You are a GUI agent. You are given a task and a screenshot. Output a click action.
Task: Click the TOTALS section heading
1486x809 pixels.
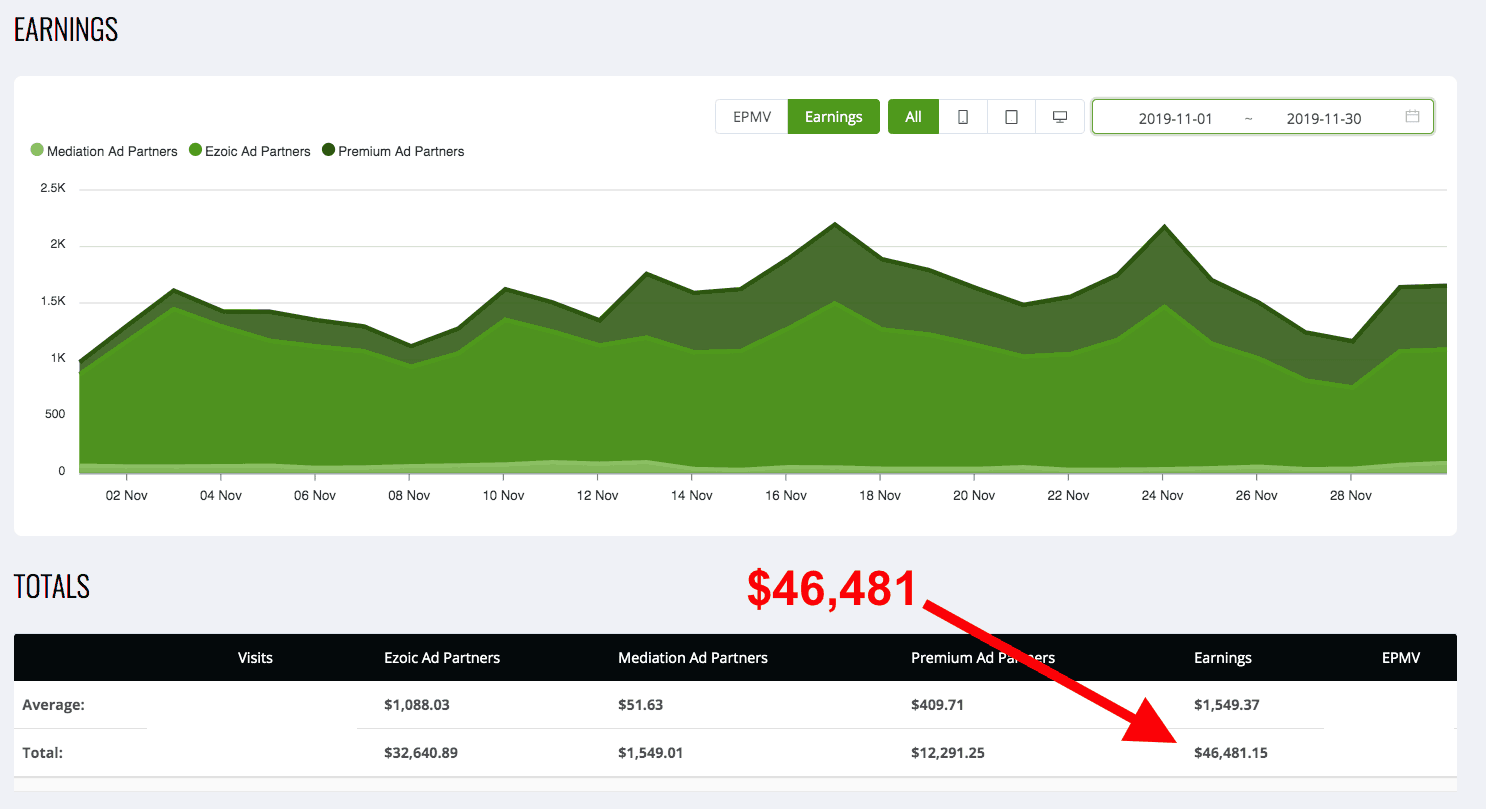pos(52,586)
